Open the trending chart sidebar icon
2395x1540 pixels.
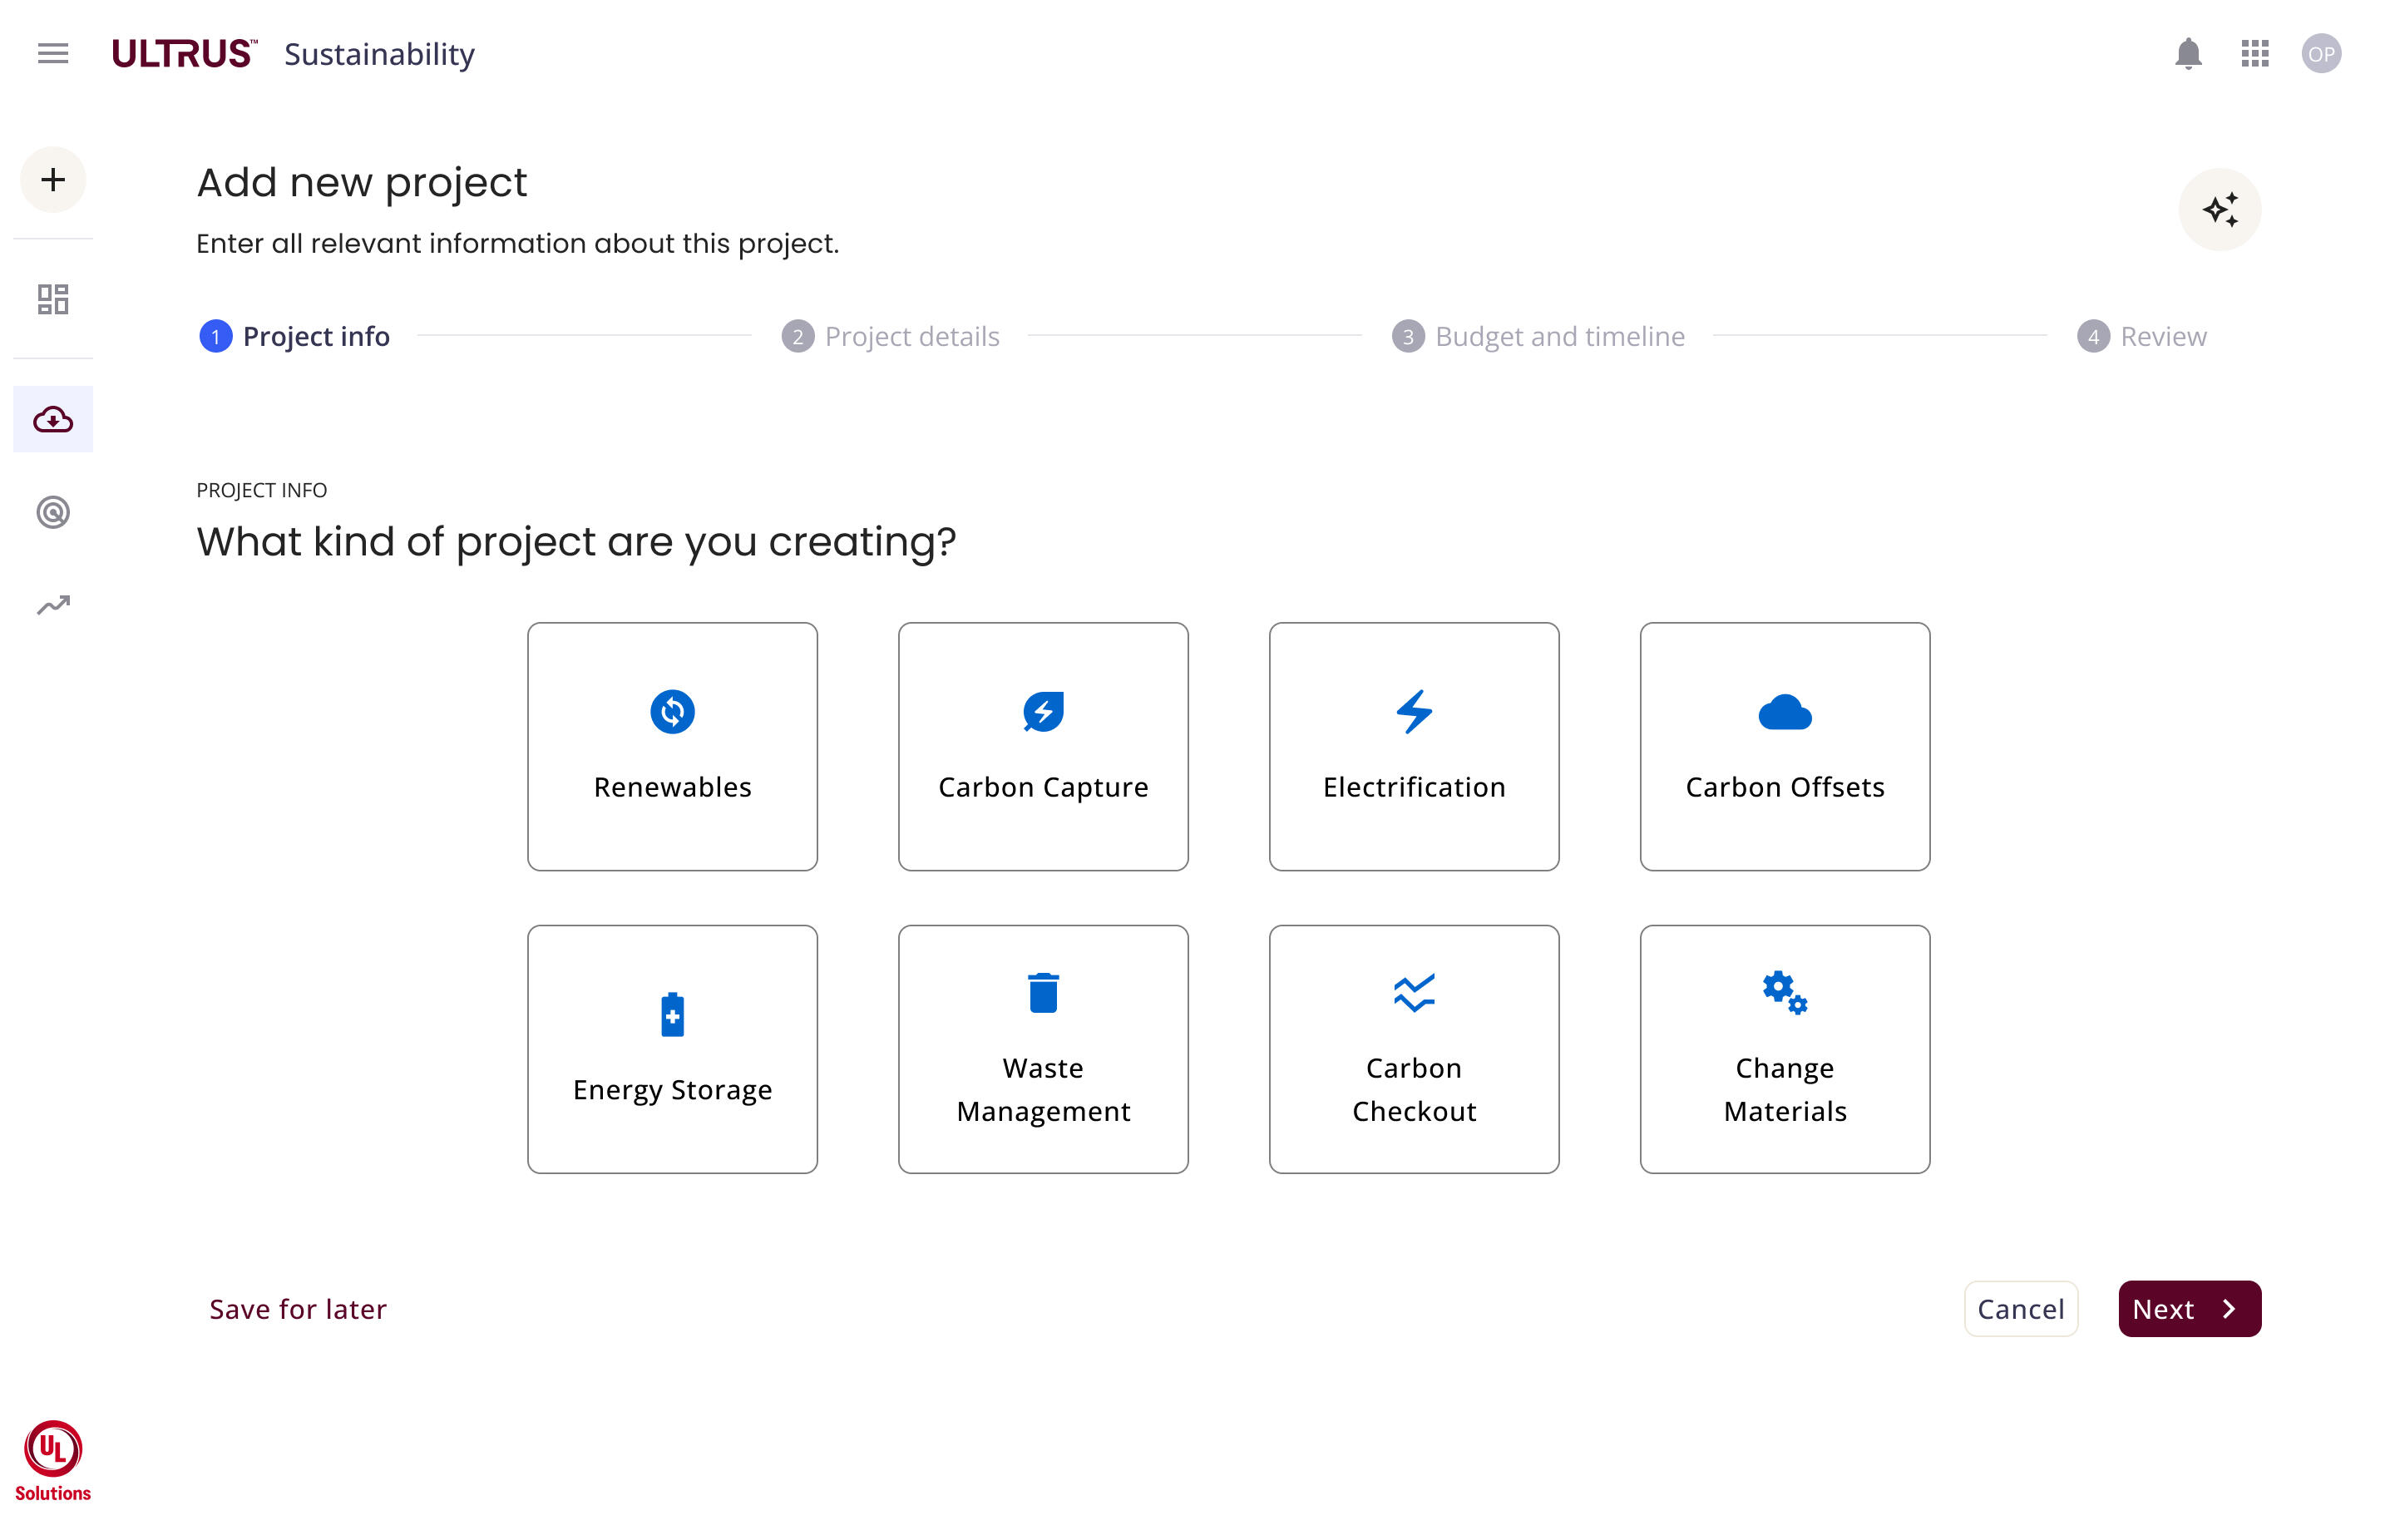tap(53, 605)
